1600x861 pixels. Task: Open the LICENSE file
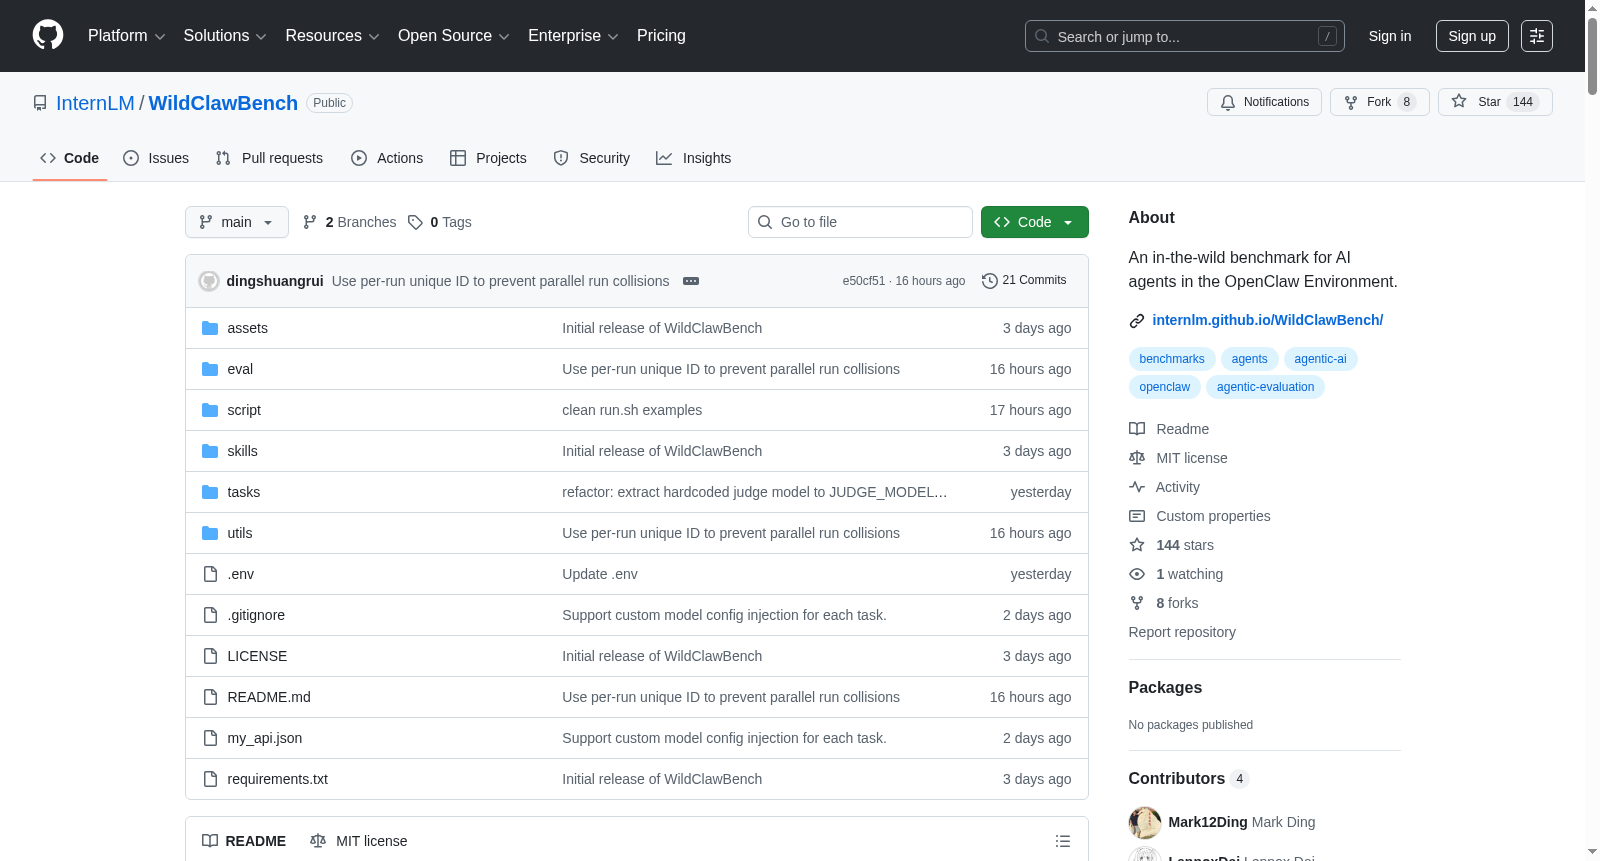pyautogui.click(x=257, y=656)
